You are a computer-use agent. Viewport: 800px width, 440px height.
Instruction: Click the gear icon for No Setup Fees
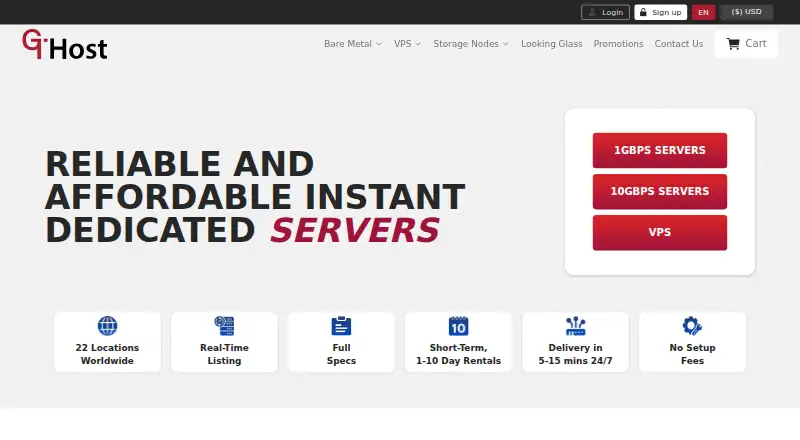(x=692, y=326)
